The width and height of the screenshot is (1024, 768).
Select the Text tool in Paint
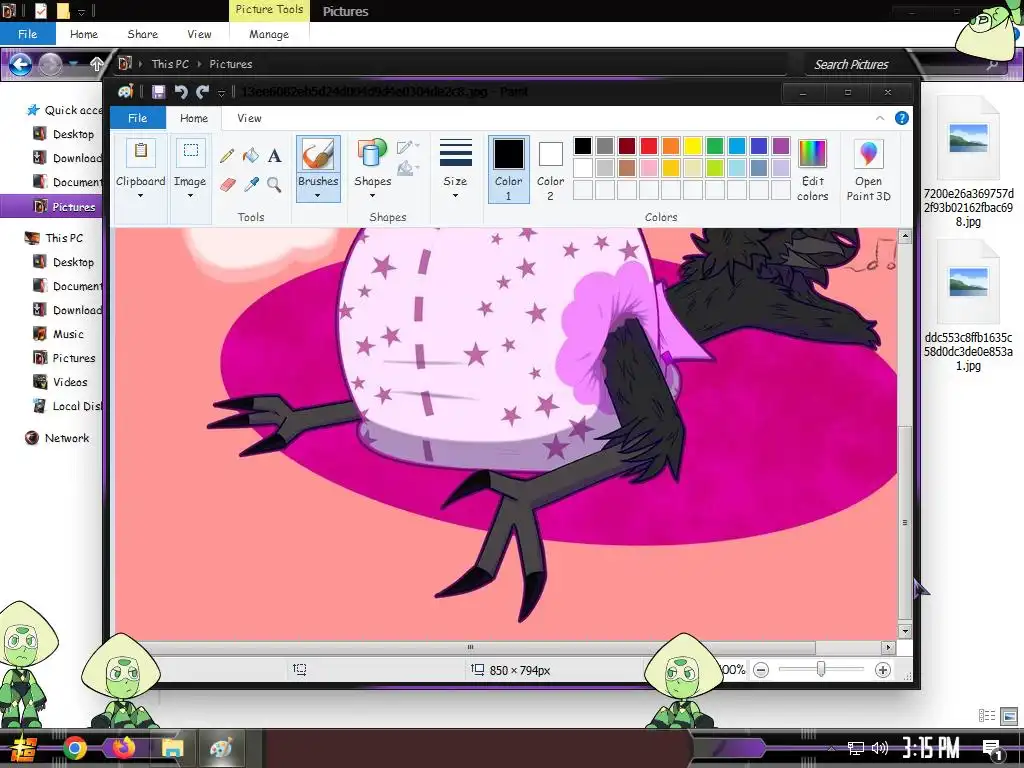click(x=275, y=155)
